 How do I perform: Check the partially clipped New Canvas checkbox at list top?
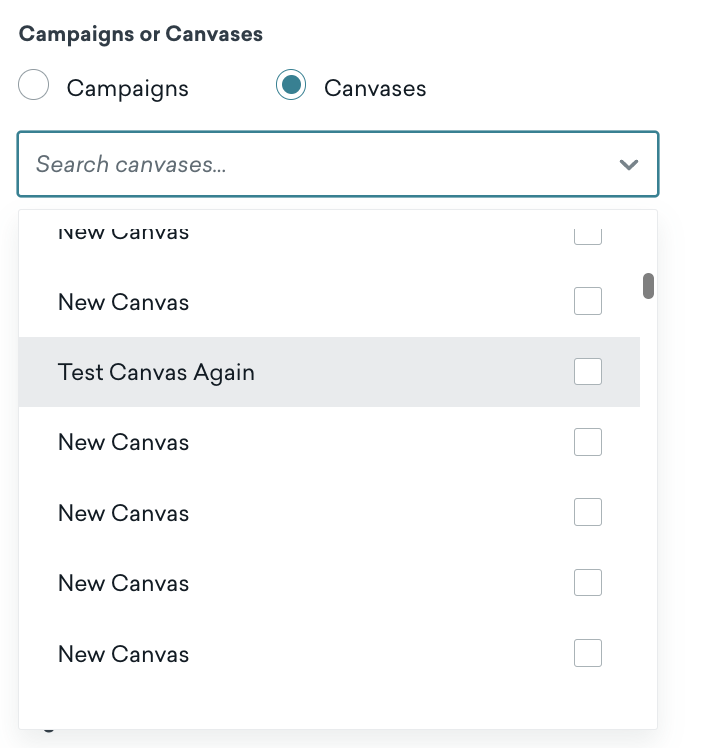pos(587,237)
